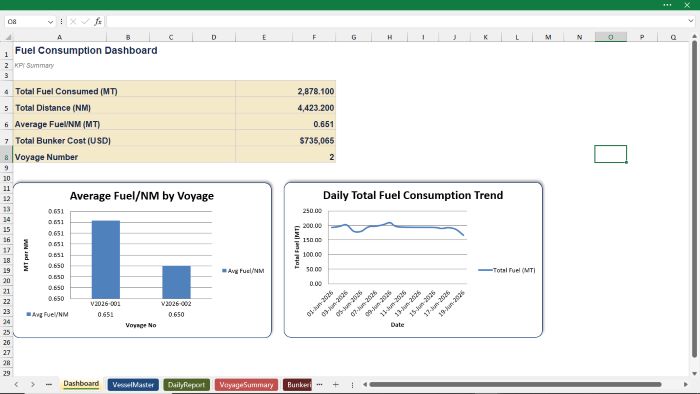Image resolution: width=700 pixels, height=394 pixels.
Task: Click the Fuel Consumption Dashboard title cell
Action: 86,50
